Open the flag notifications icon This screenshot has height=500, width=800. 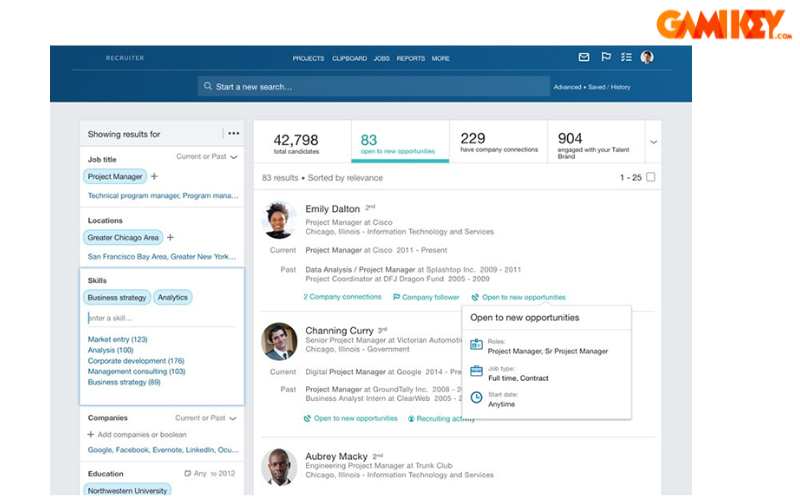pyautogui.click(x=606, y=57)
